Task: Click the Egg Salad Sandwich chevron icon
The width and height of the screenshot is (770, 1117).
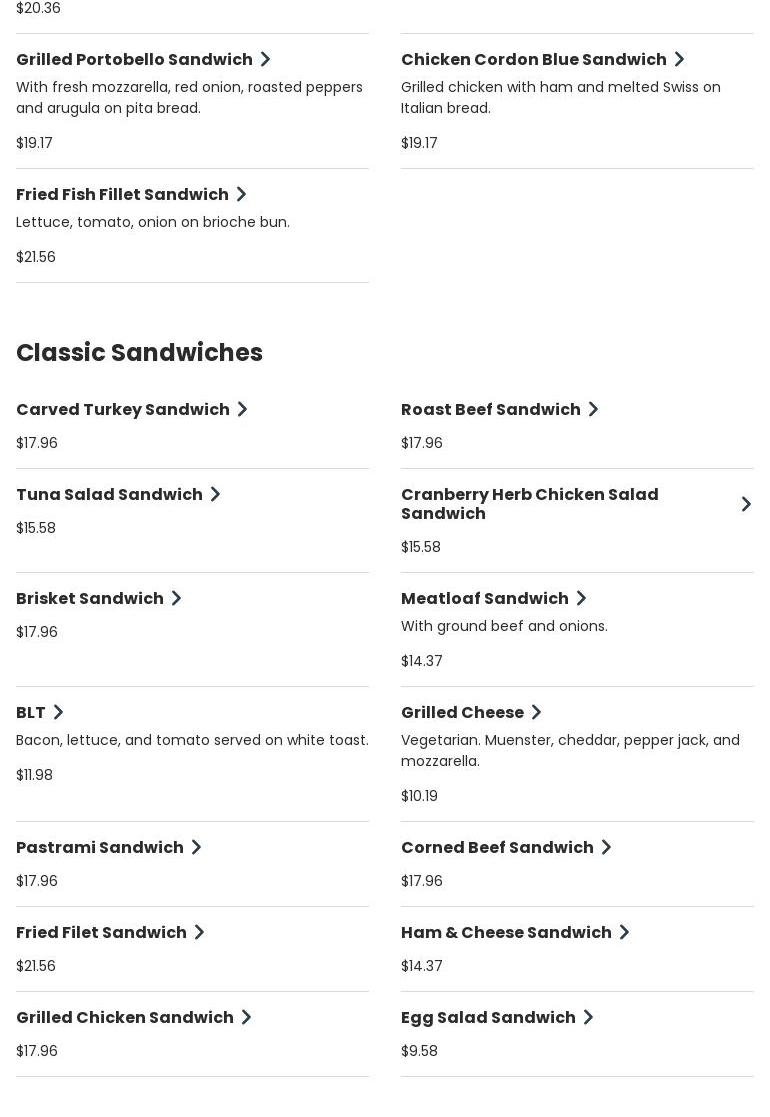Action: 588,1018
